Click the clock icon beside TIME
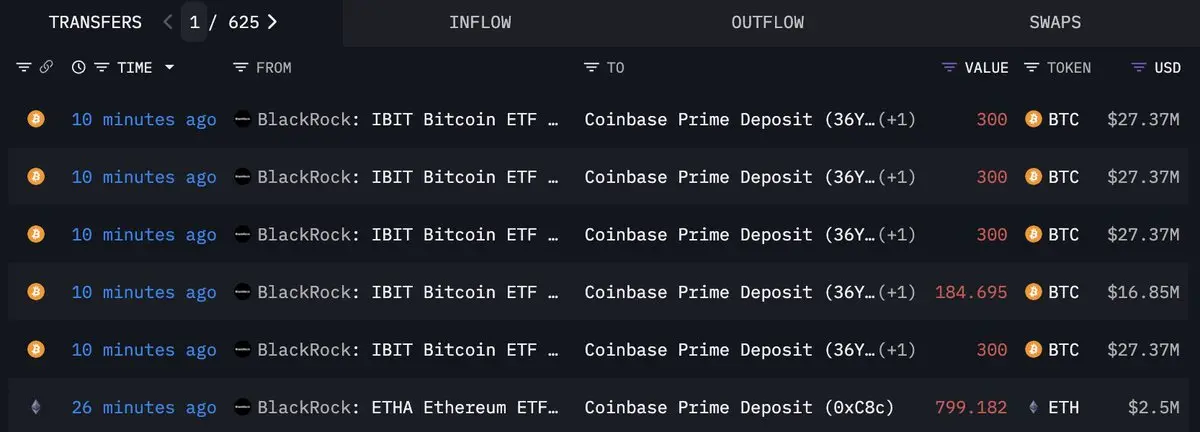 tap(79, 67)
